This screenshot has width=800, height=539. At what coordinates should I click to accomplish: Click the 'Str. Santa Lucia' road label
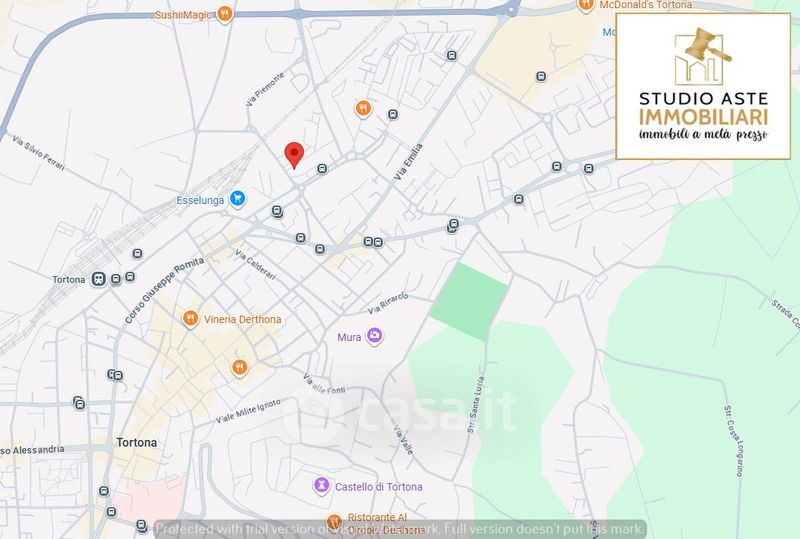coord(476,405)
